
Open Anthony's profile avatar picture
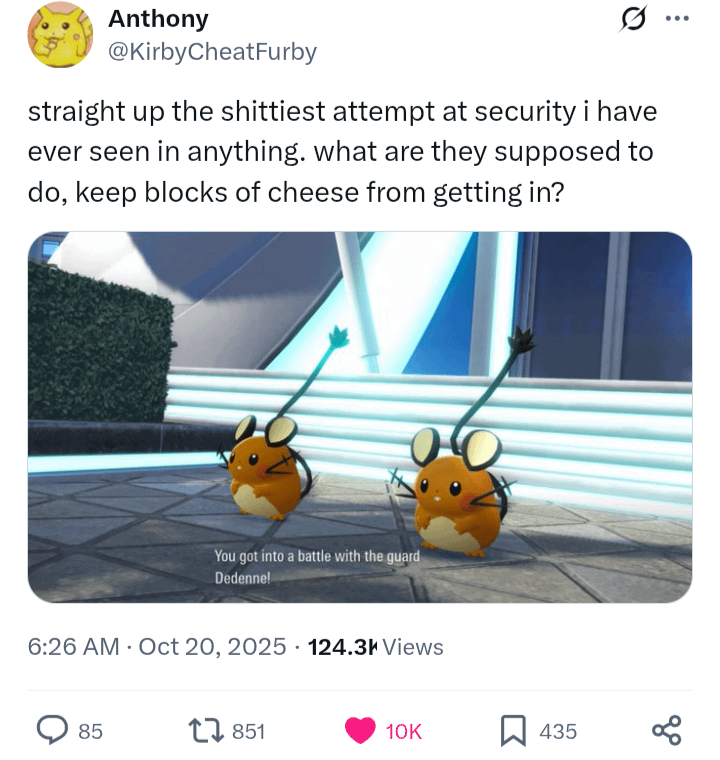(x=61, y=35)
